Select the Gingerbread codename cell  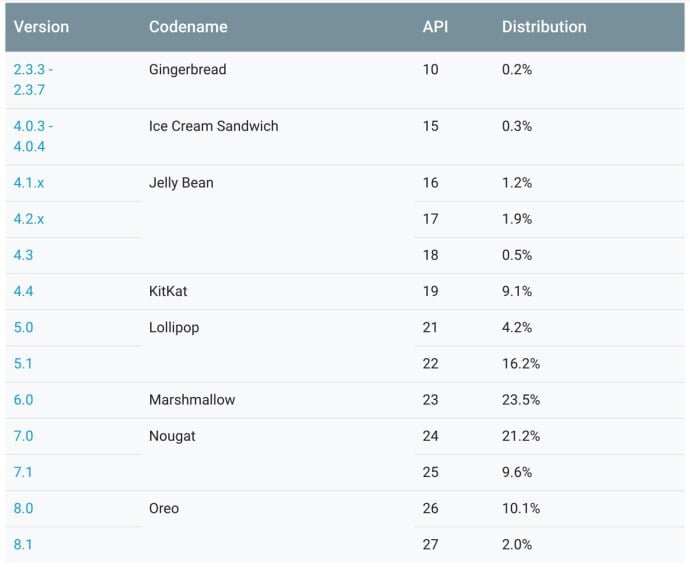(188, 70)
